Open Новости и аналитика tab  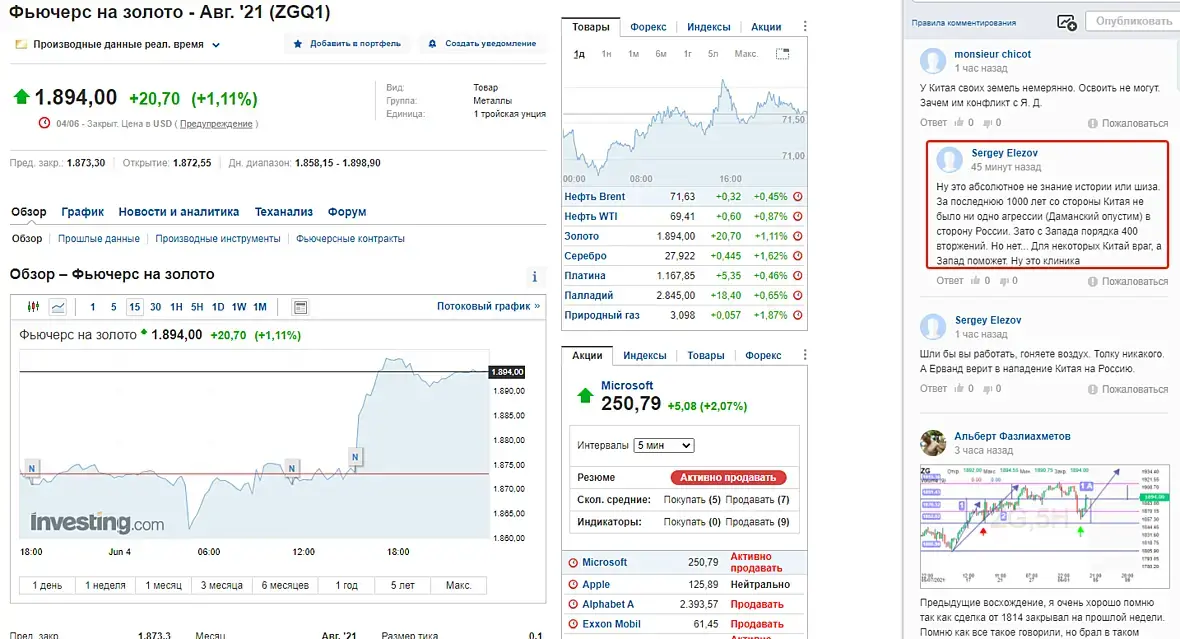[178, 212]
